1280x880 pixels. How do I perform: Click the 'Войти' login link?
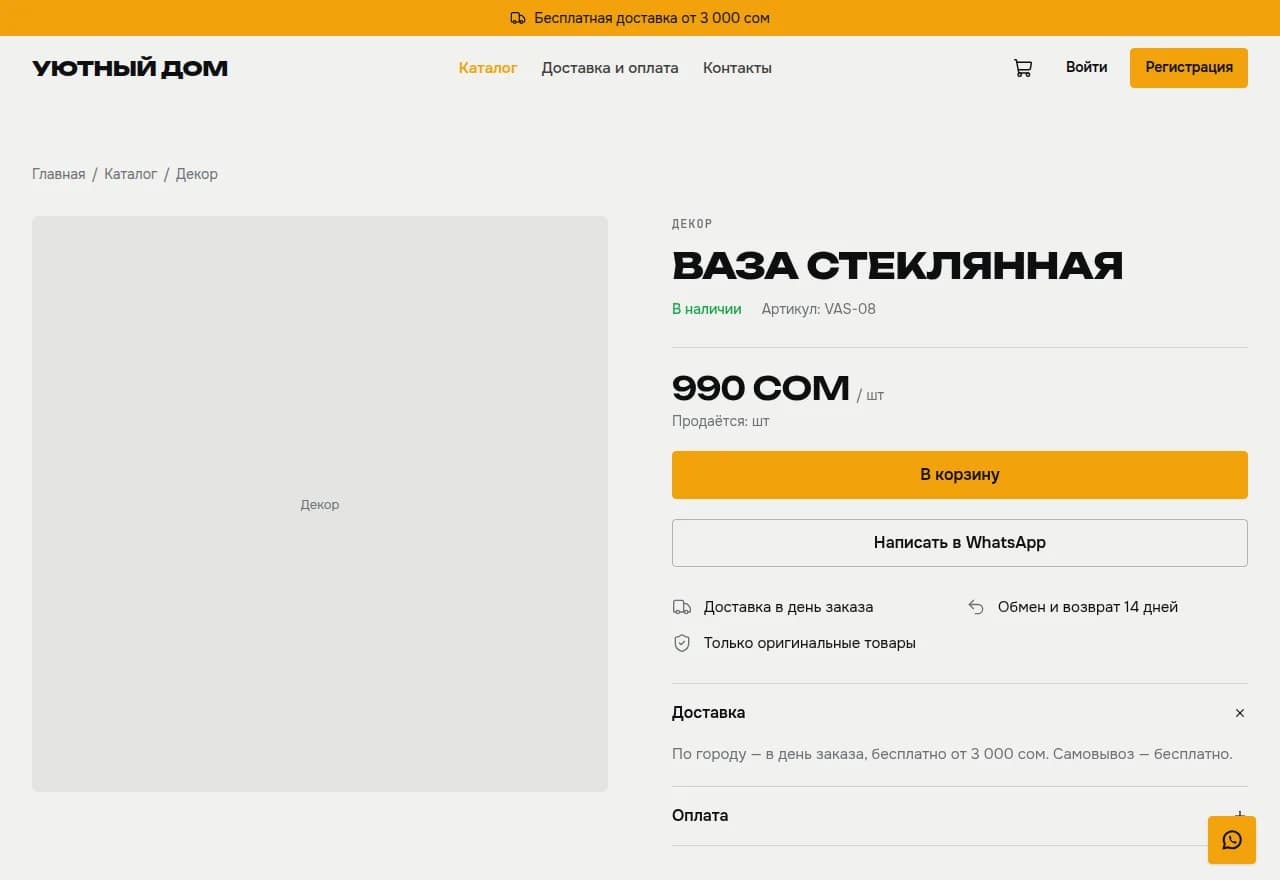pos(1087,67)
